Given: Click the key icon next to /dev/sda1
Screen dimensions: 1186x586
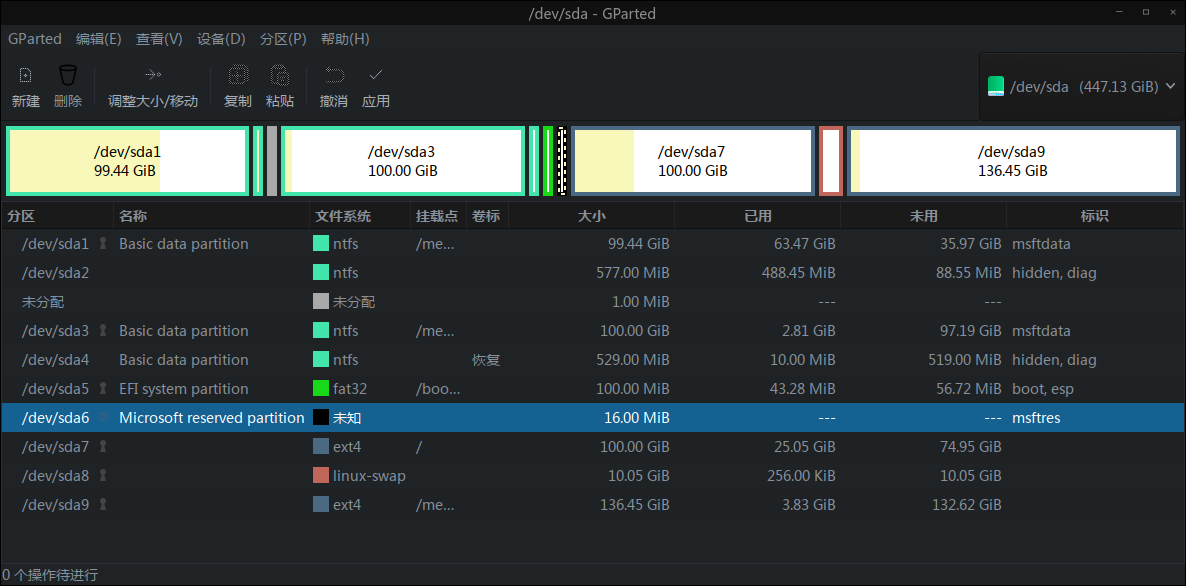Looking at the screenshot, I should [x=104, y=243].
